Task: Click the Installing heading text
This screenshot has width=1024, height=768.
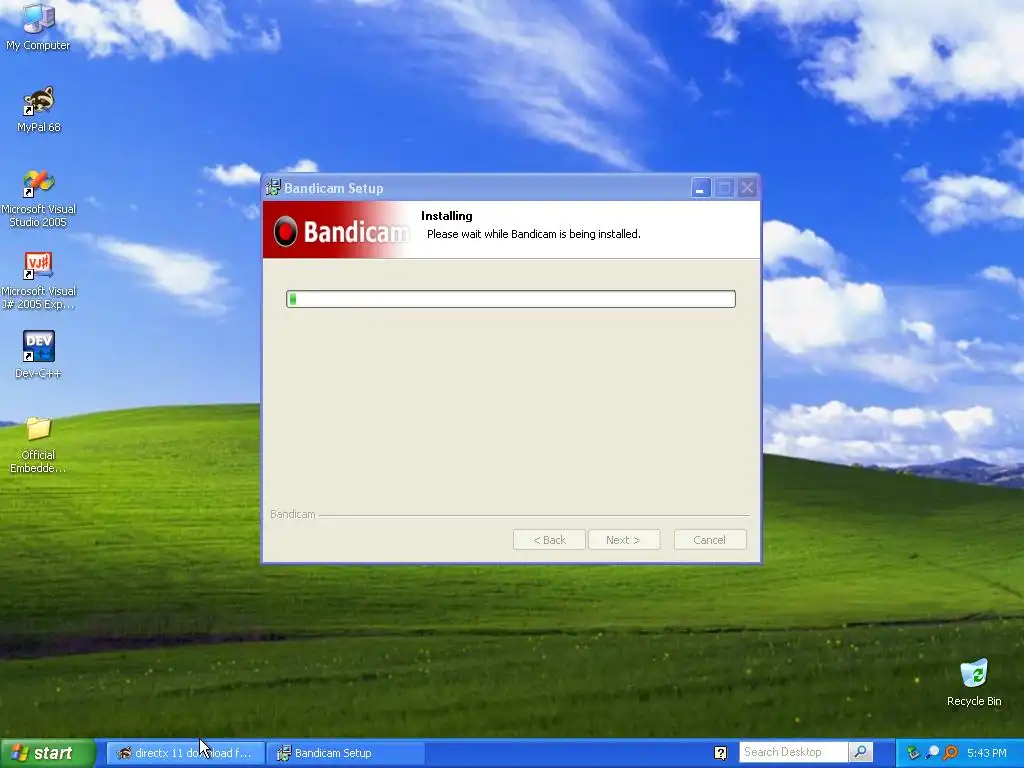Action: pos(447,216)
